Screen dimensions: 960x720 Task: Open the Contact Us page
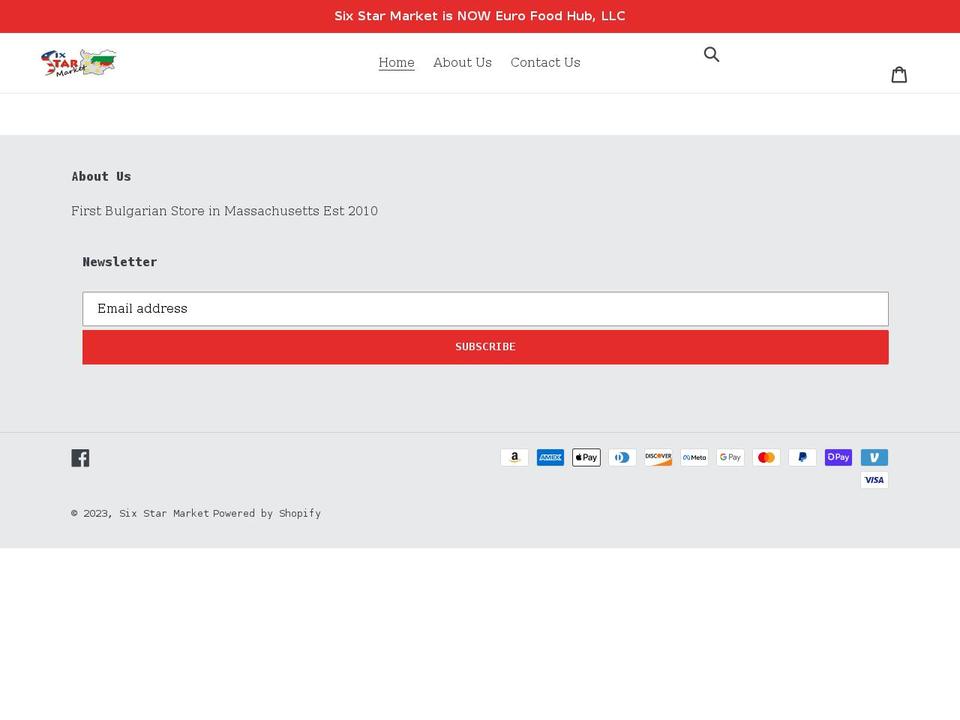[546, 62]
